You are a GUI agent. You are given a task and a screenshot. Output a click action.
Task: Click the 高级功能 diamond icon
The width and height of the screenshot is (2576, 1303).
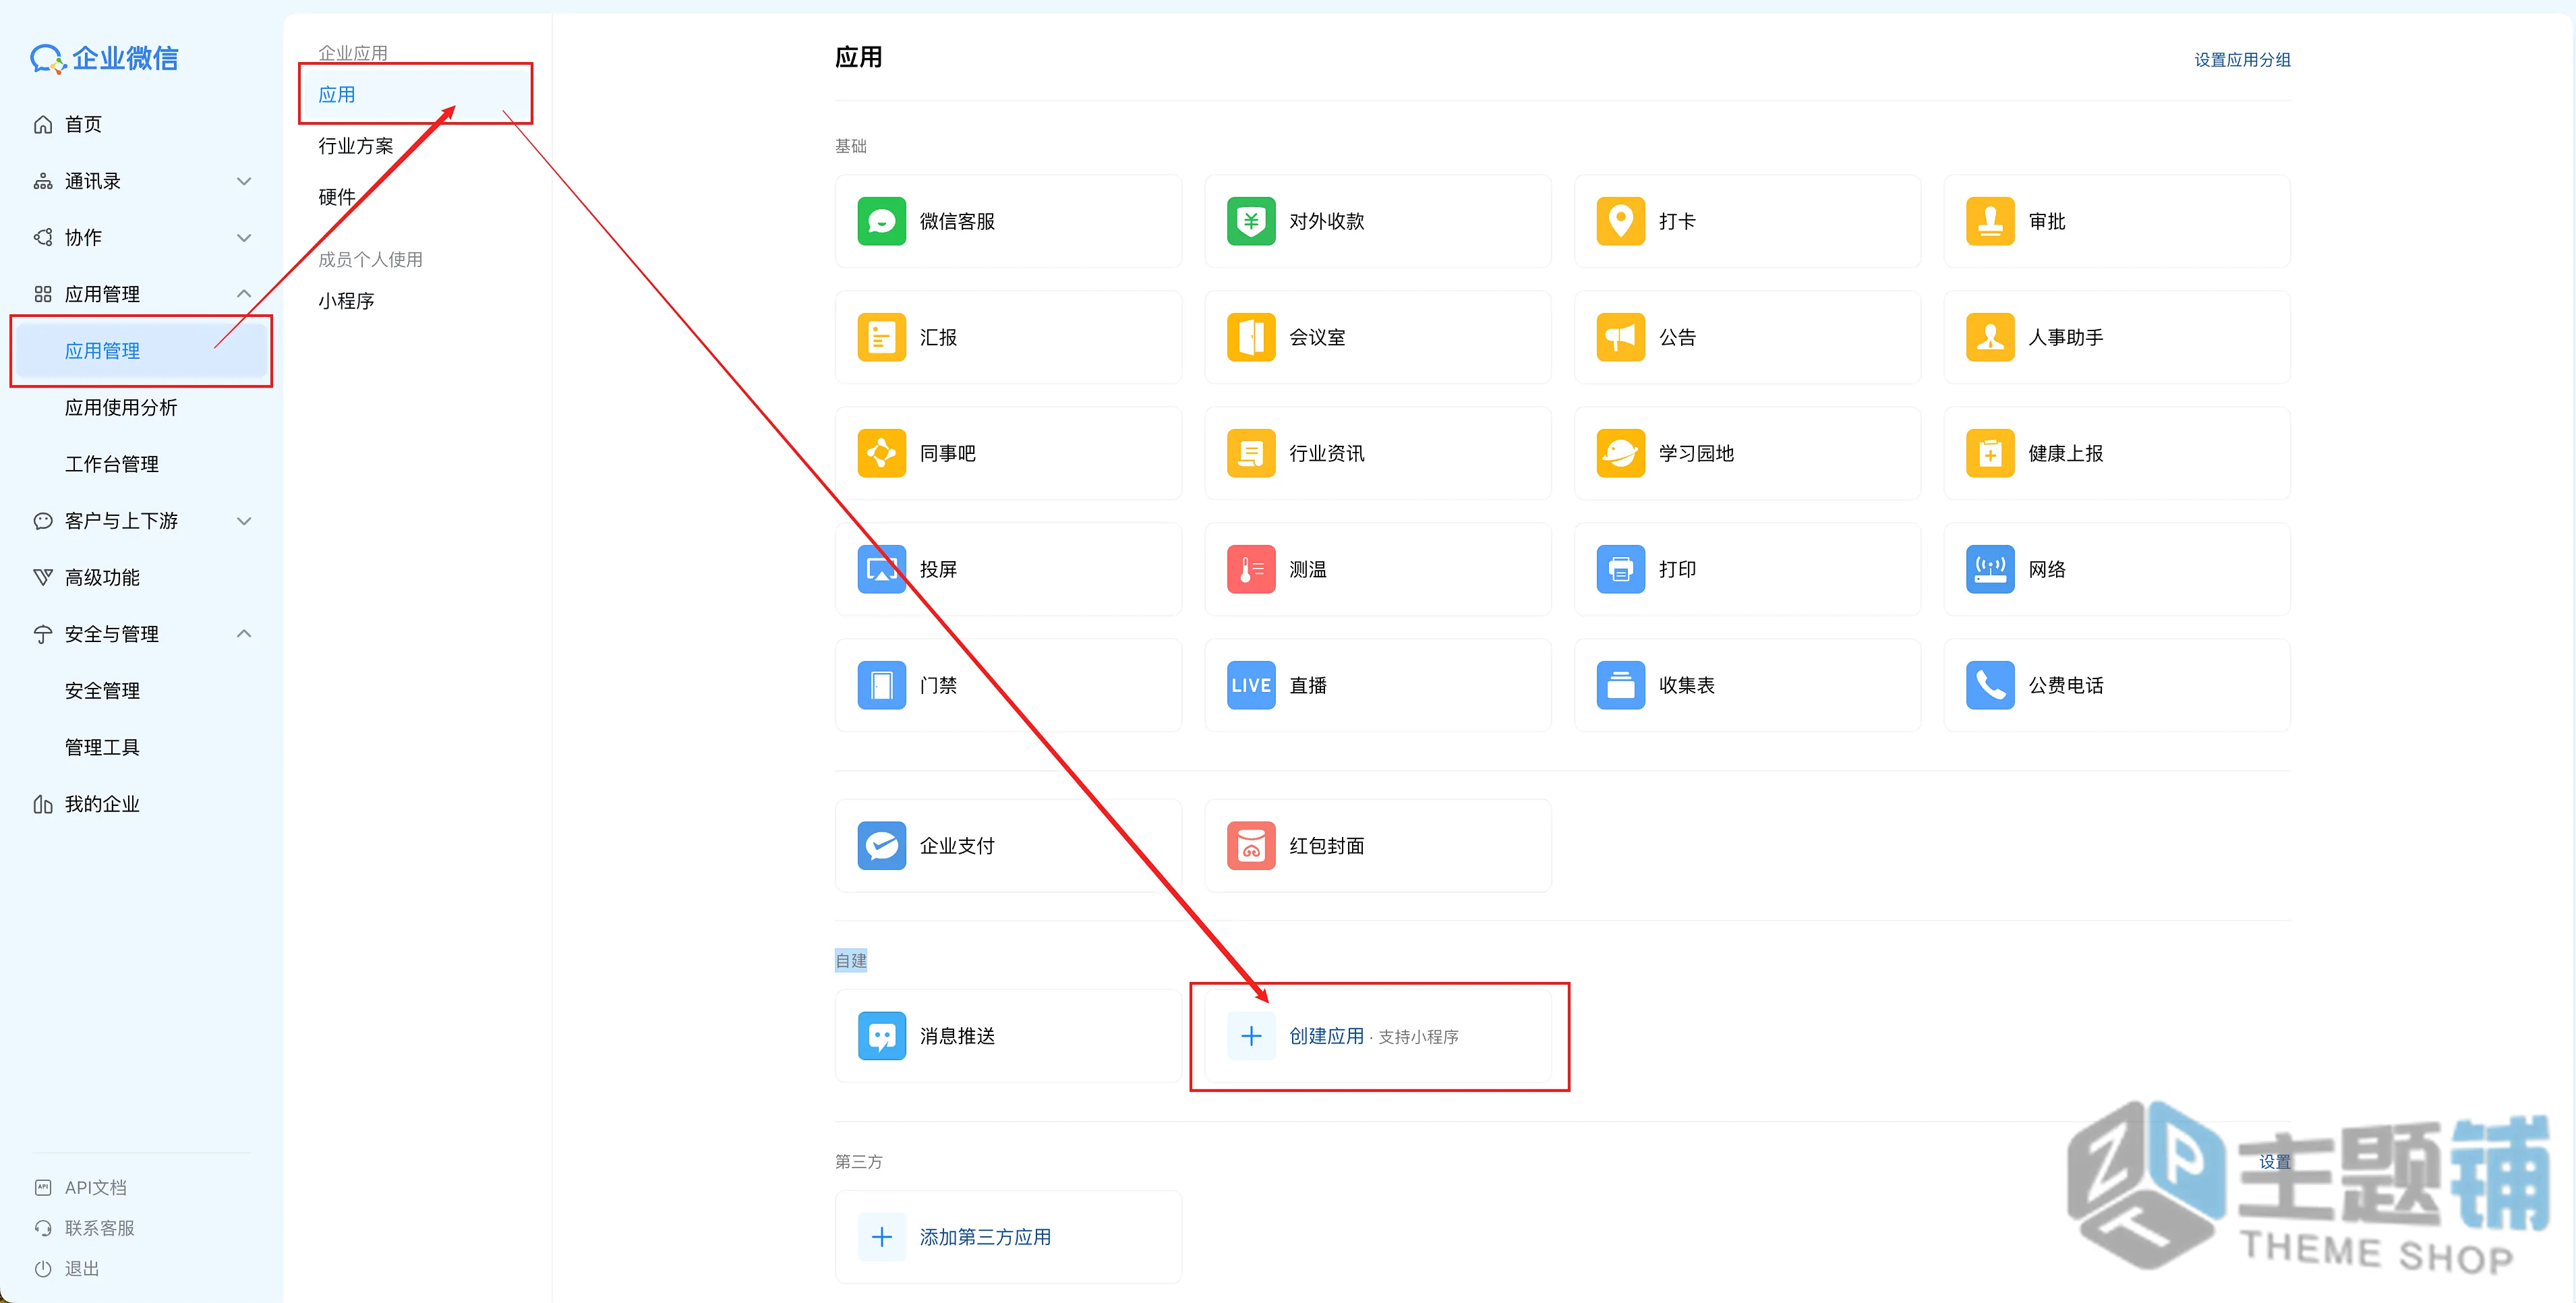click(x=43, y=577)
